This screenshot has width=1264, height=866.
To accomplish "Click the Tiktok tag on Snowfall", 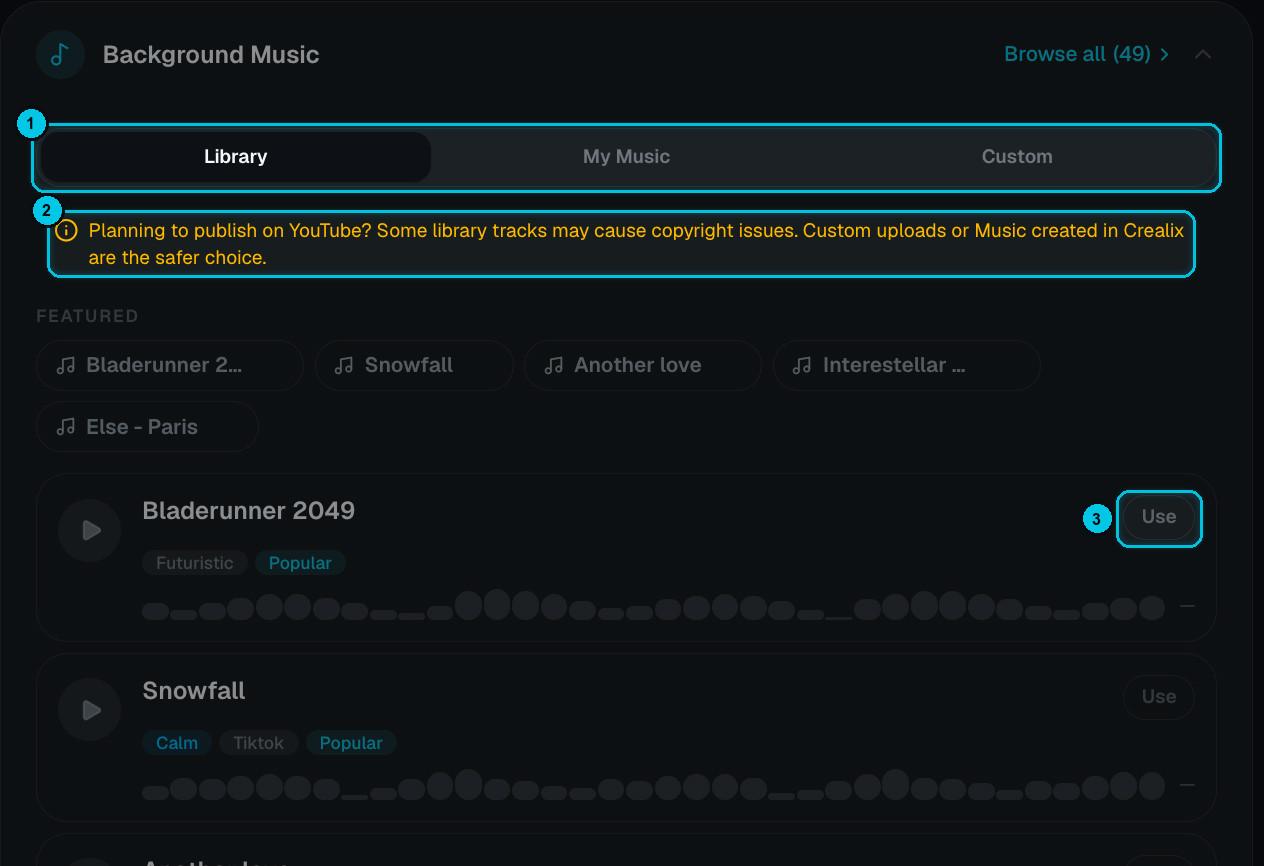I will (x=258, y=743).
